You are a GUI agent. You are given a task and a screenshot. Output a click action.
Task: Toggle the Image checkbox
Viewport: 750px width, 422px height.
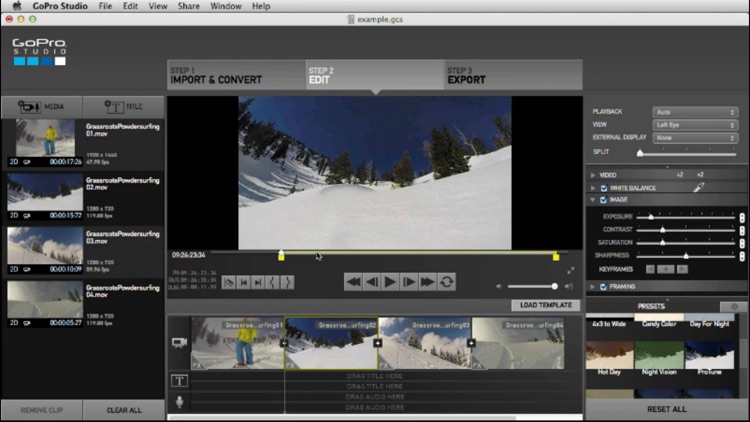click(604, 200)
